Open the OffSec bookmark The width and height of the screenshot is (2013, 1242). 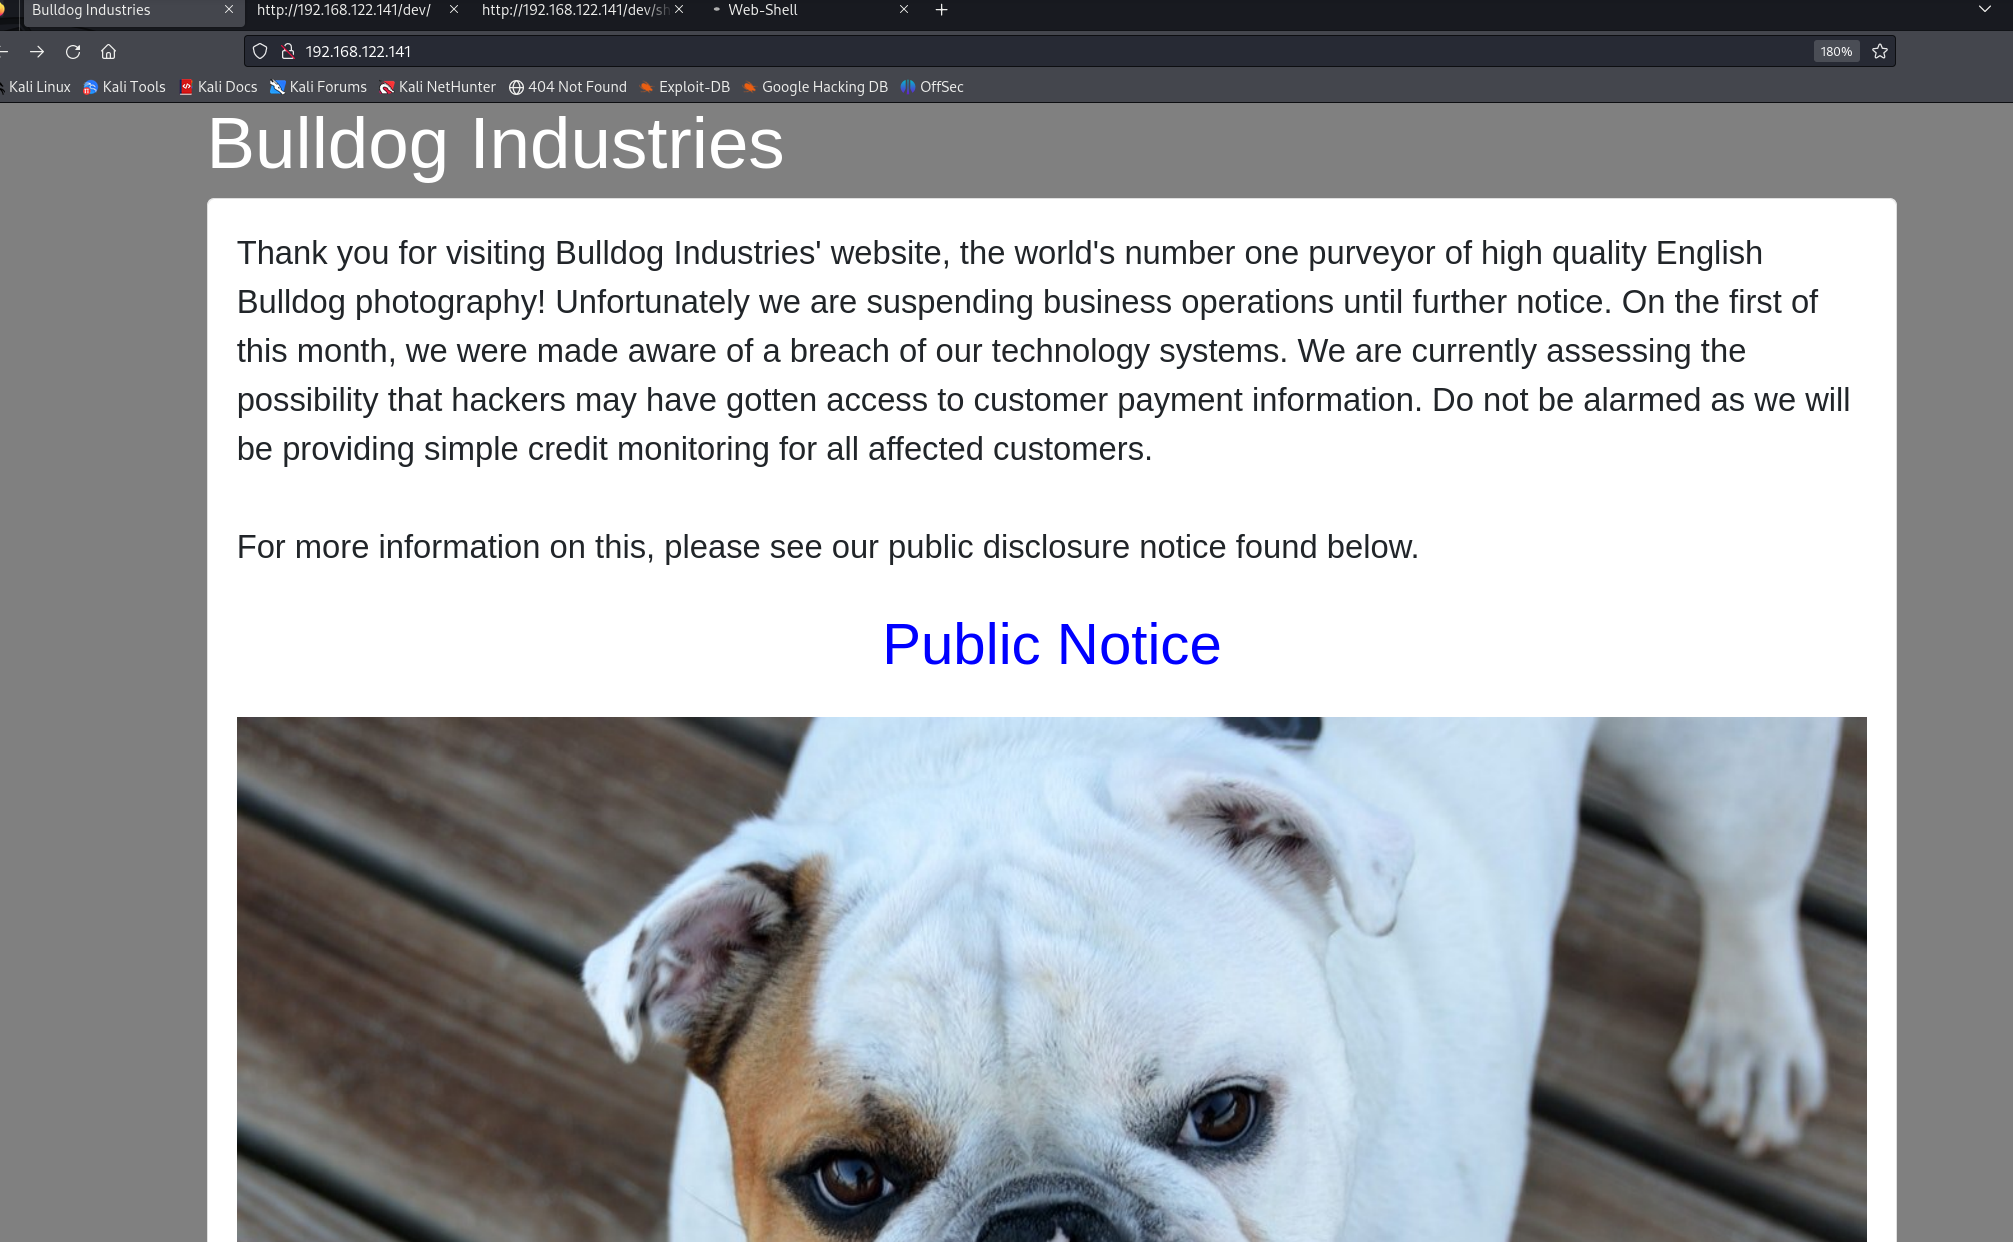[932, 87]
